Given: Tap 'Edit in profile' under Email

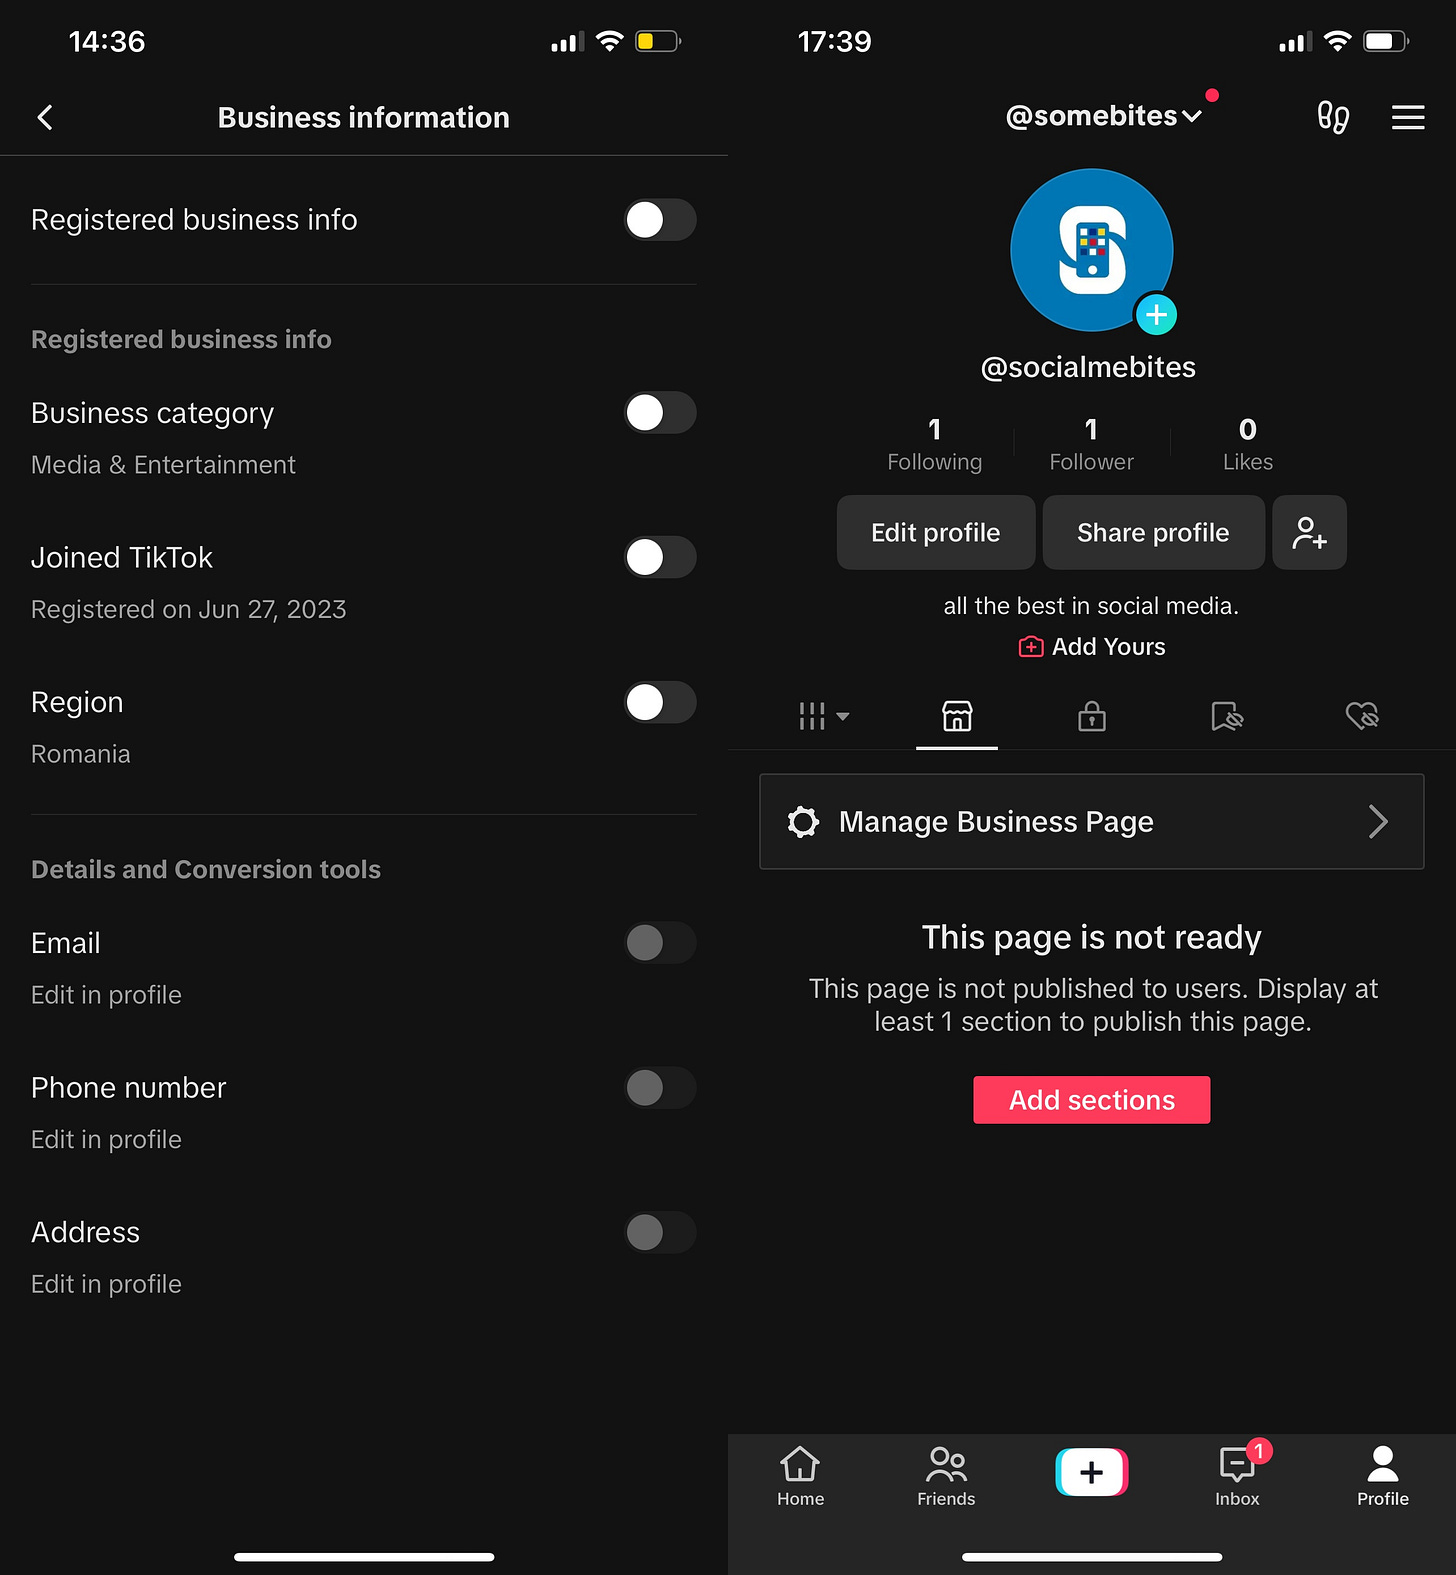Looking at the screenshot, I should point(106,995).
